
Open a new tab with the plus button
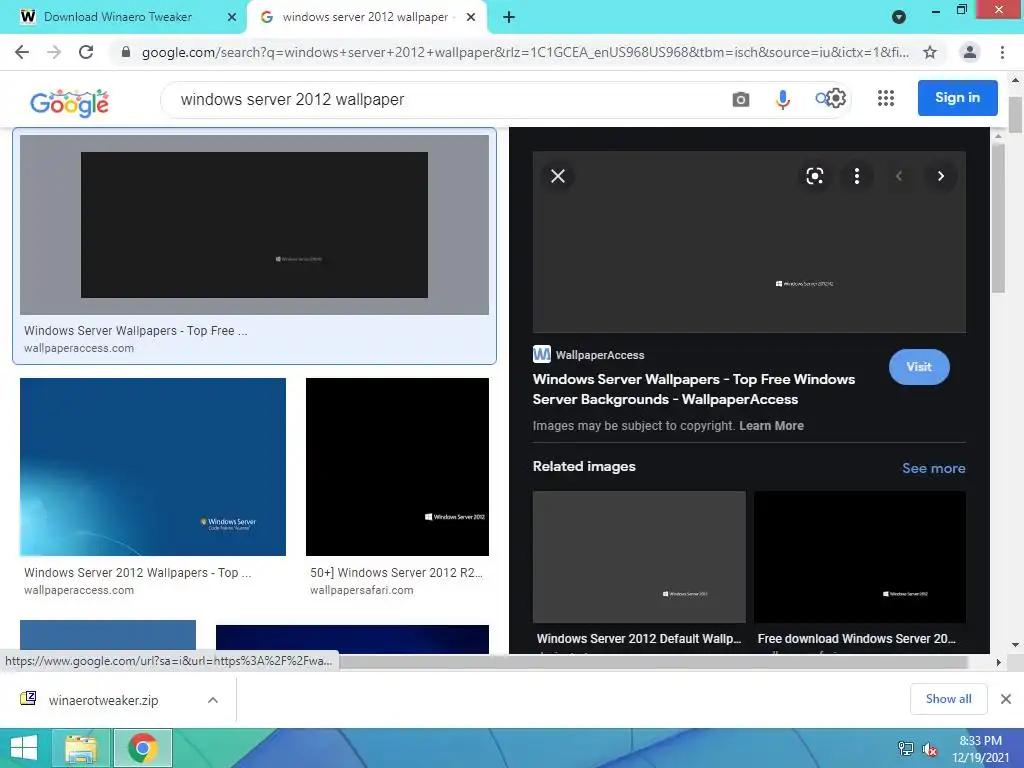509,17
